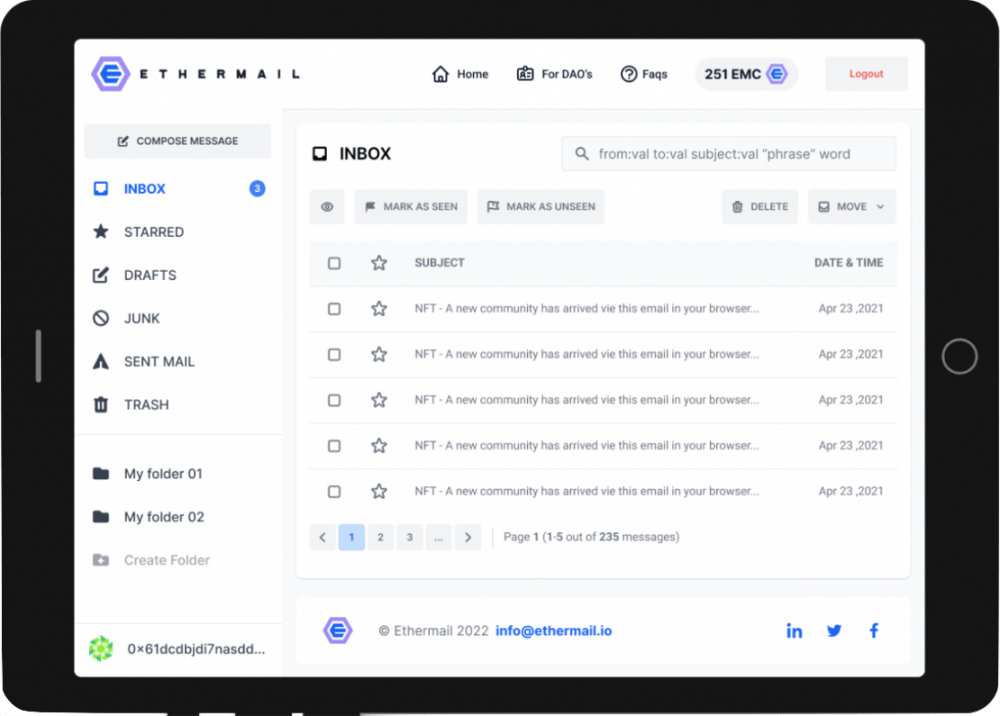This screenshot has width=1000, height=716.
Task: Go to previous page arrow
Action: 323,537
